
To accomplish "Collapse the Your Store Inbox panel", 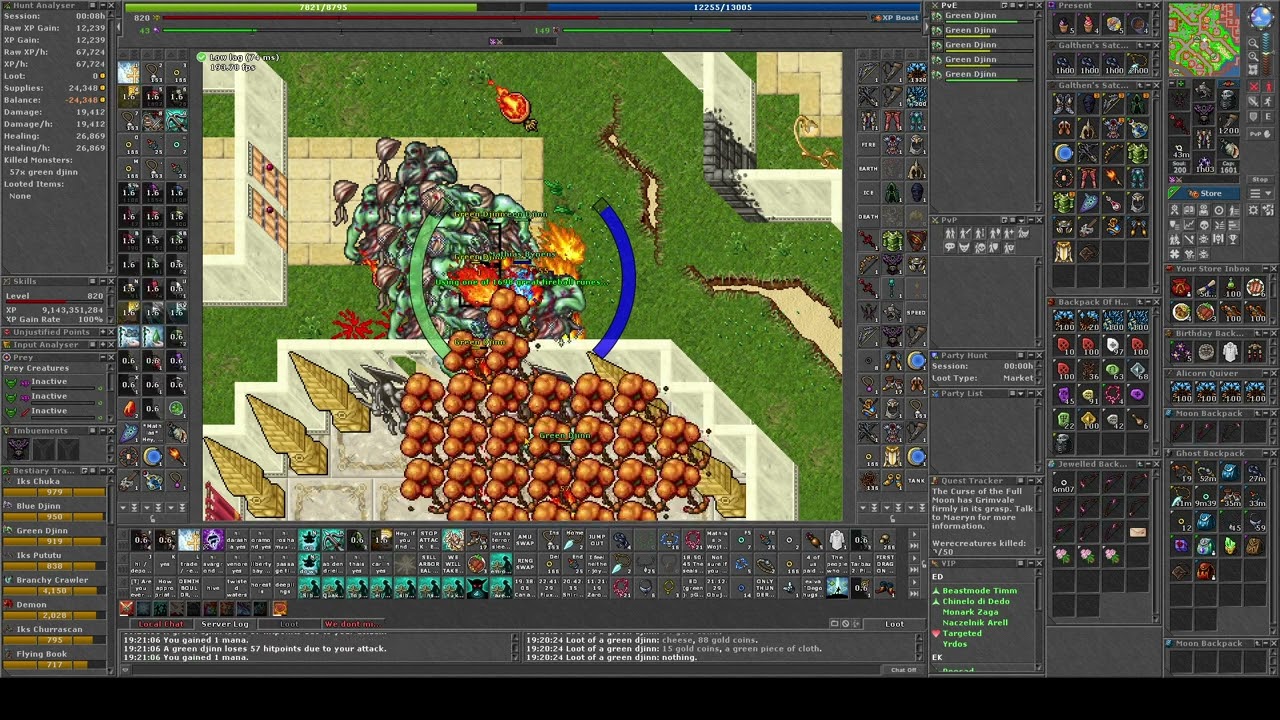I will (x=1266, y=268).
